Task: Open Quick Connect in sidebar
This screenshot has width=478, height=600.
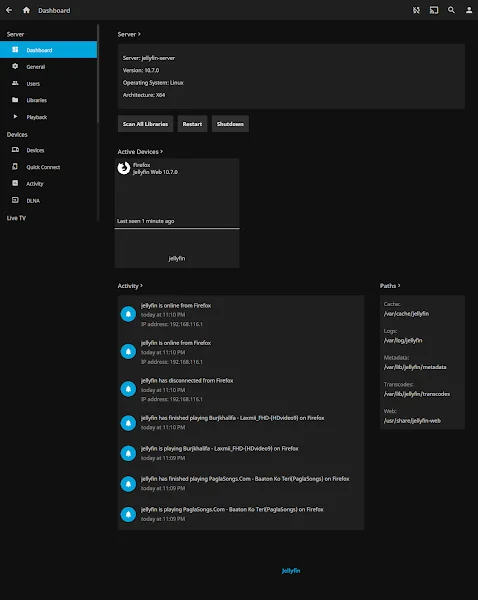Action: (x=48, y=167)
